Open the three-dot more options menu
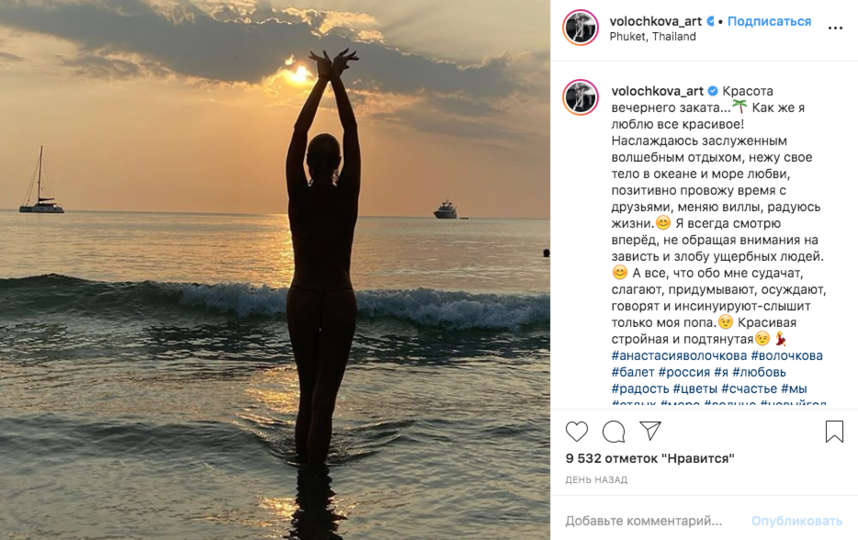The image size is (858, 540). [835, 28]
